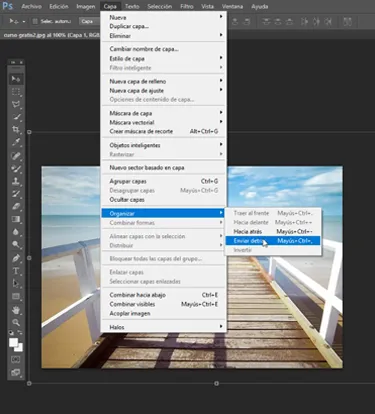Select the Lasso tool

coord(16,104)
